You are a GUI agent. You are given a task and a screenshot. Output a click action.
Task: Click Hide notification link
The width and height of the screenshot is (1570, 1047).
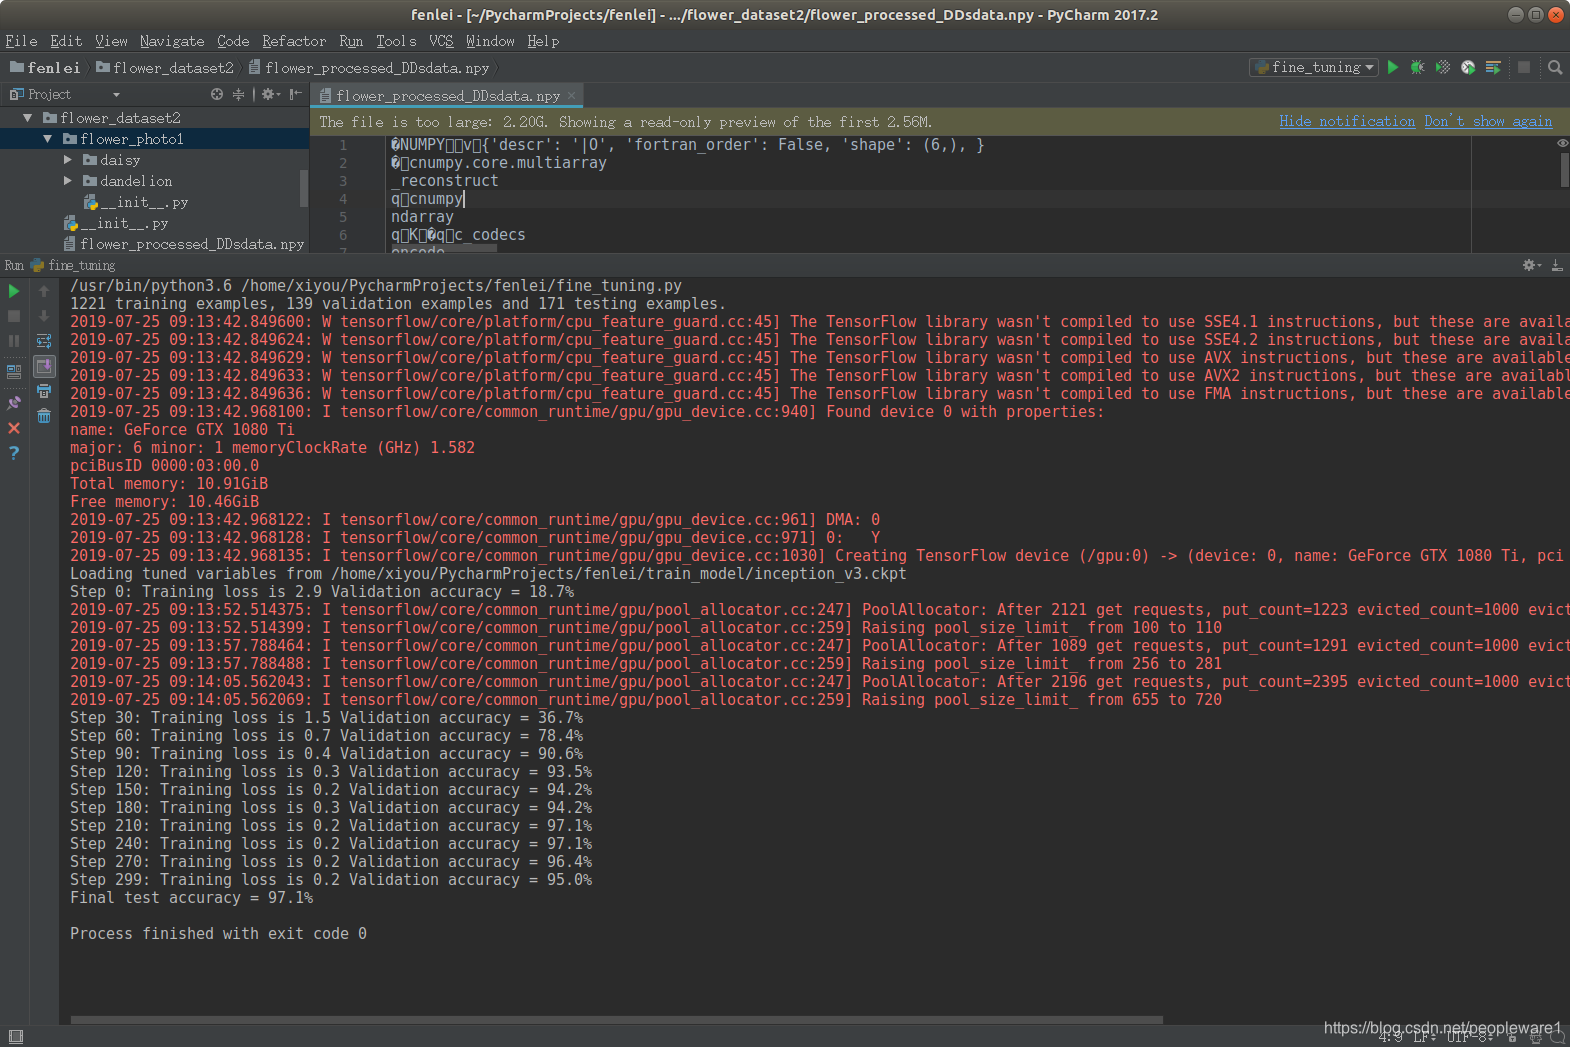click(1347, 121)
